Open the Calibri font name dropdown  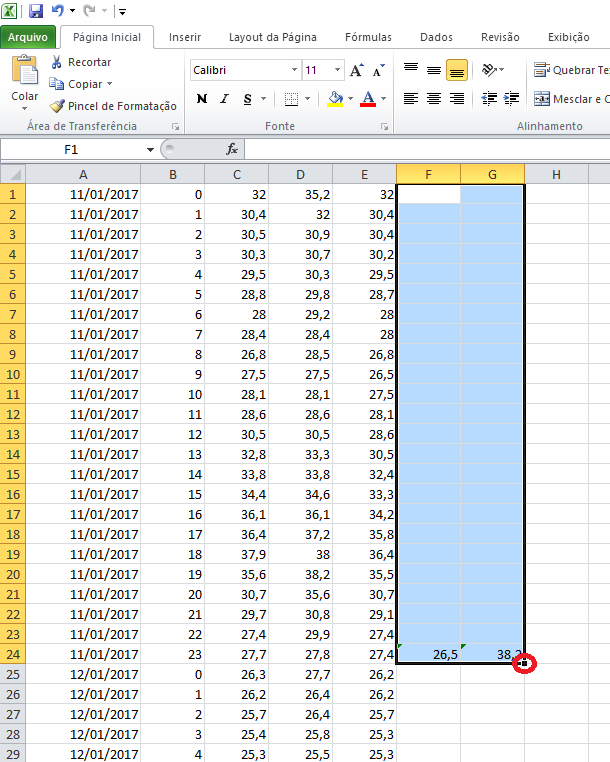coord(294,71)
